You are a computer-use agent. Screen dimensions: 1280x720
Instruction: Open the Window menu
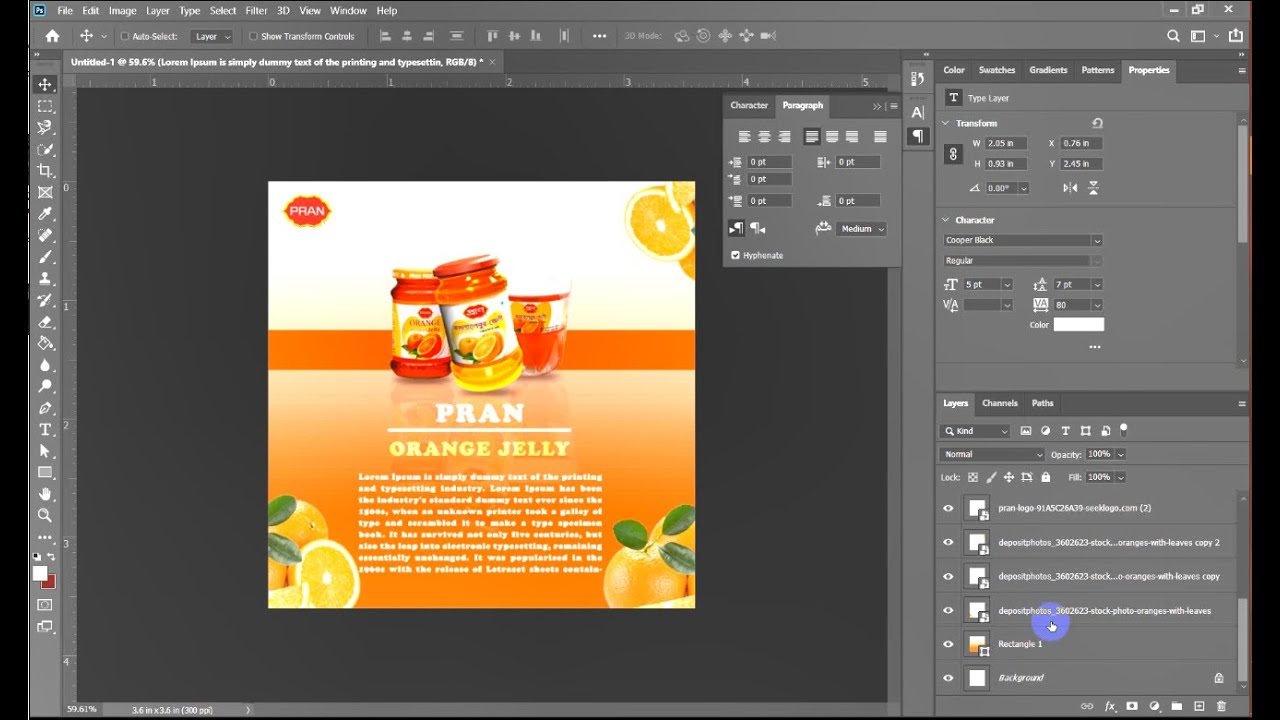coord(348,10)
